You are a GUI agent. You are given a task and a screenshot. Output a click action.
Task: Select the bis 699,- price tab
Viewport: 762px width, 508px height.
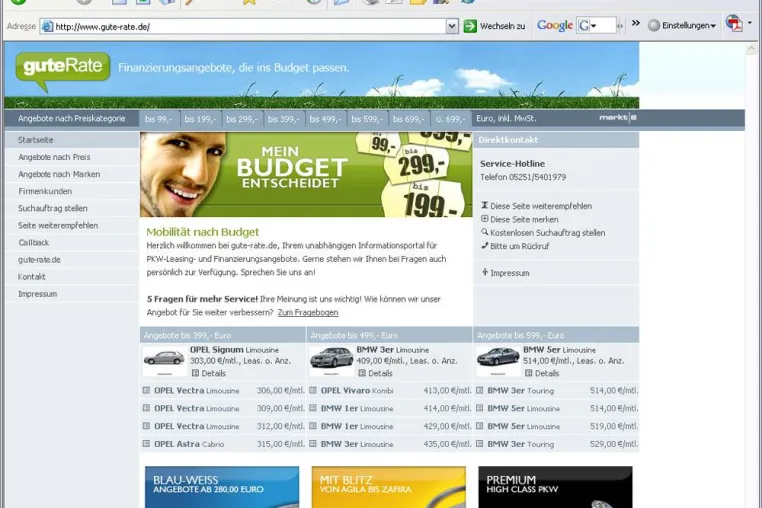click(409, 119)
